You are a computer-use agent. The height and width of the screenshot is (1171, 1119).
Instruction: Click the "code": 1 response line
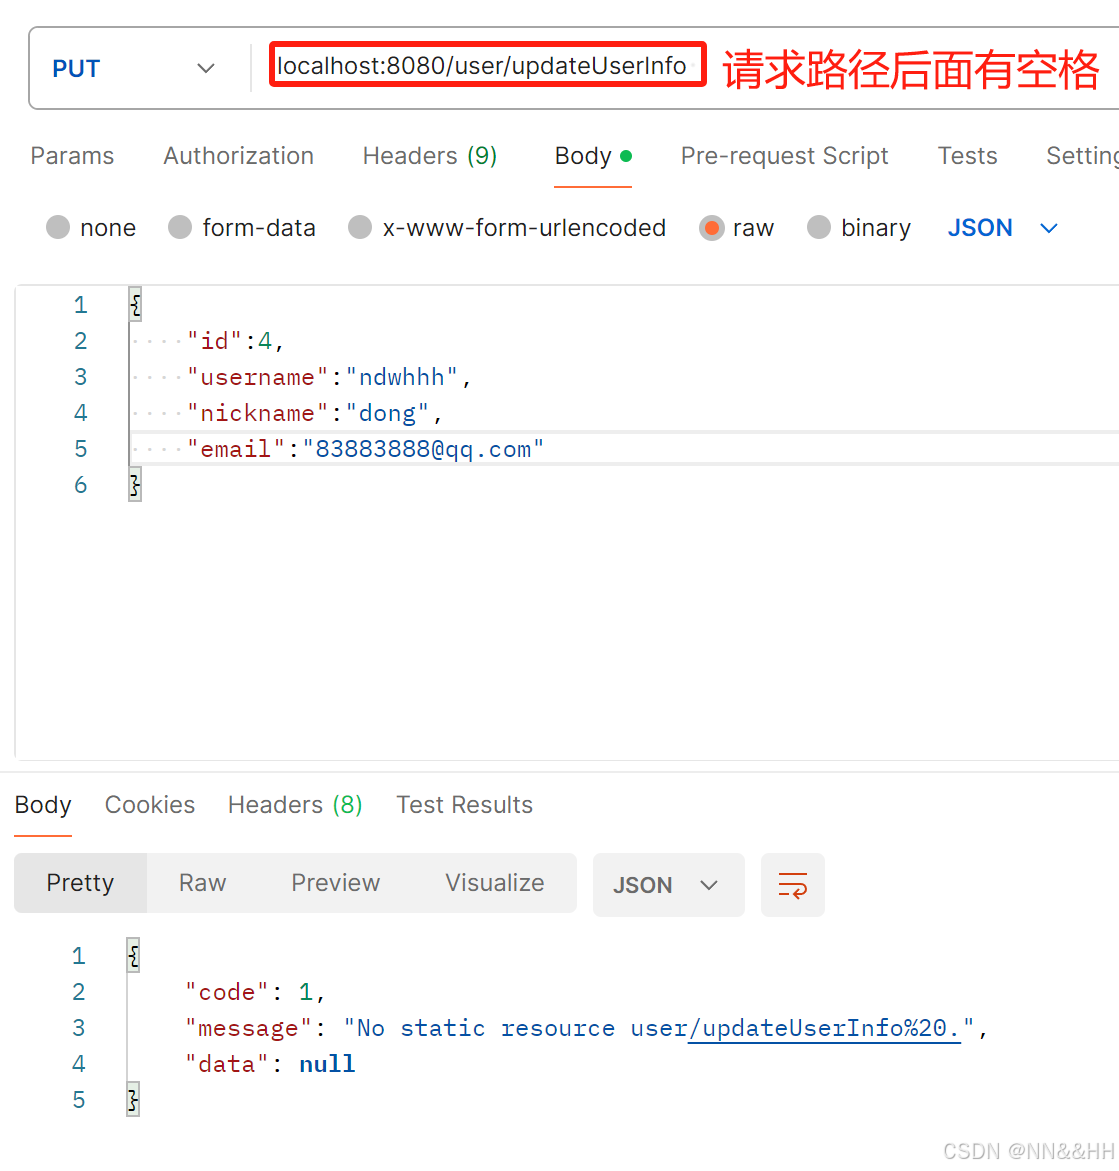click(255, 992)
